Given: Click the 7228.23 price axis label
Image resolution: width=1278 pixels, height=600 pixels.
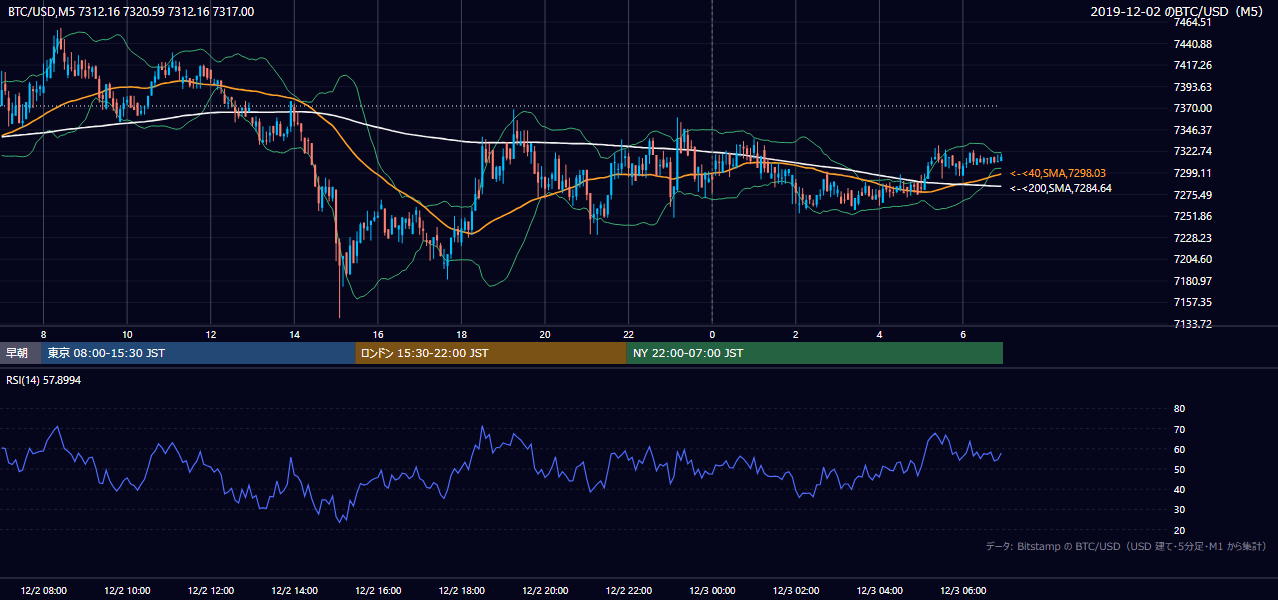Looking at the screenshot, I should (1193, 238).
